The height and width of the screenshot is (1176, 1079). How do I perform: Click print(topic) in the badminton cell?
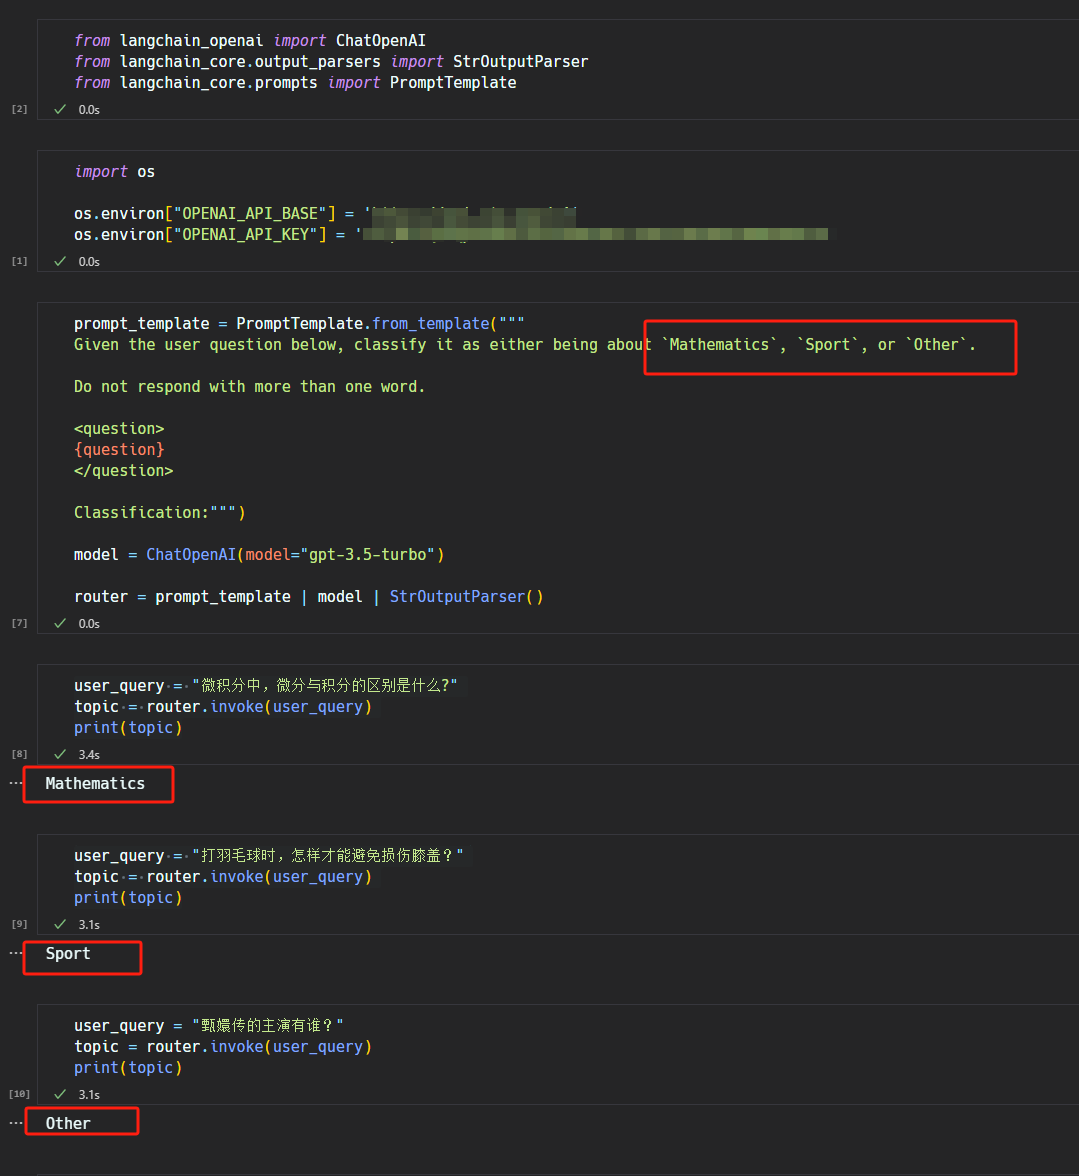[128, 897]
